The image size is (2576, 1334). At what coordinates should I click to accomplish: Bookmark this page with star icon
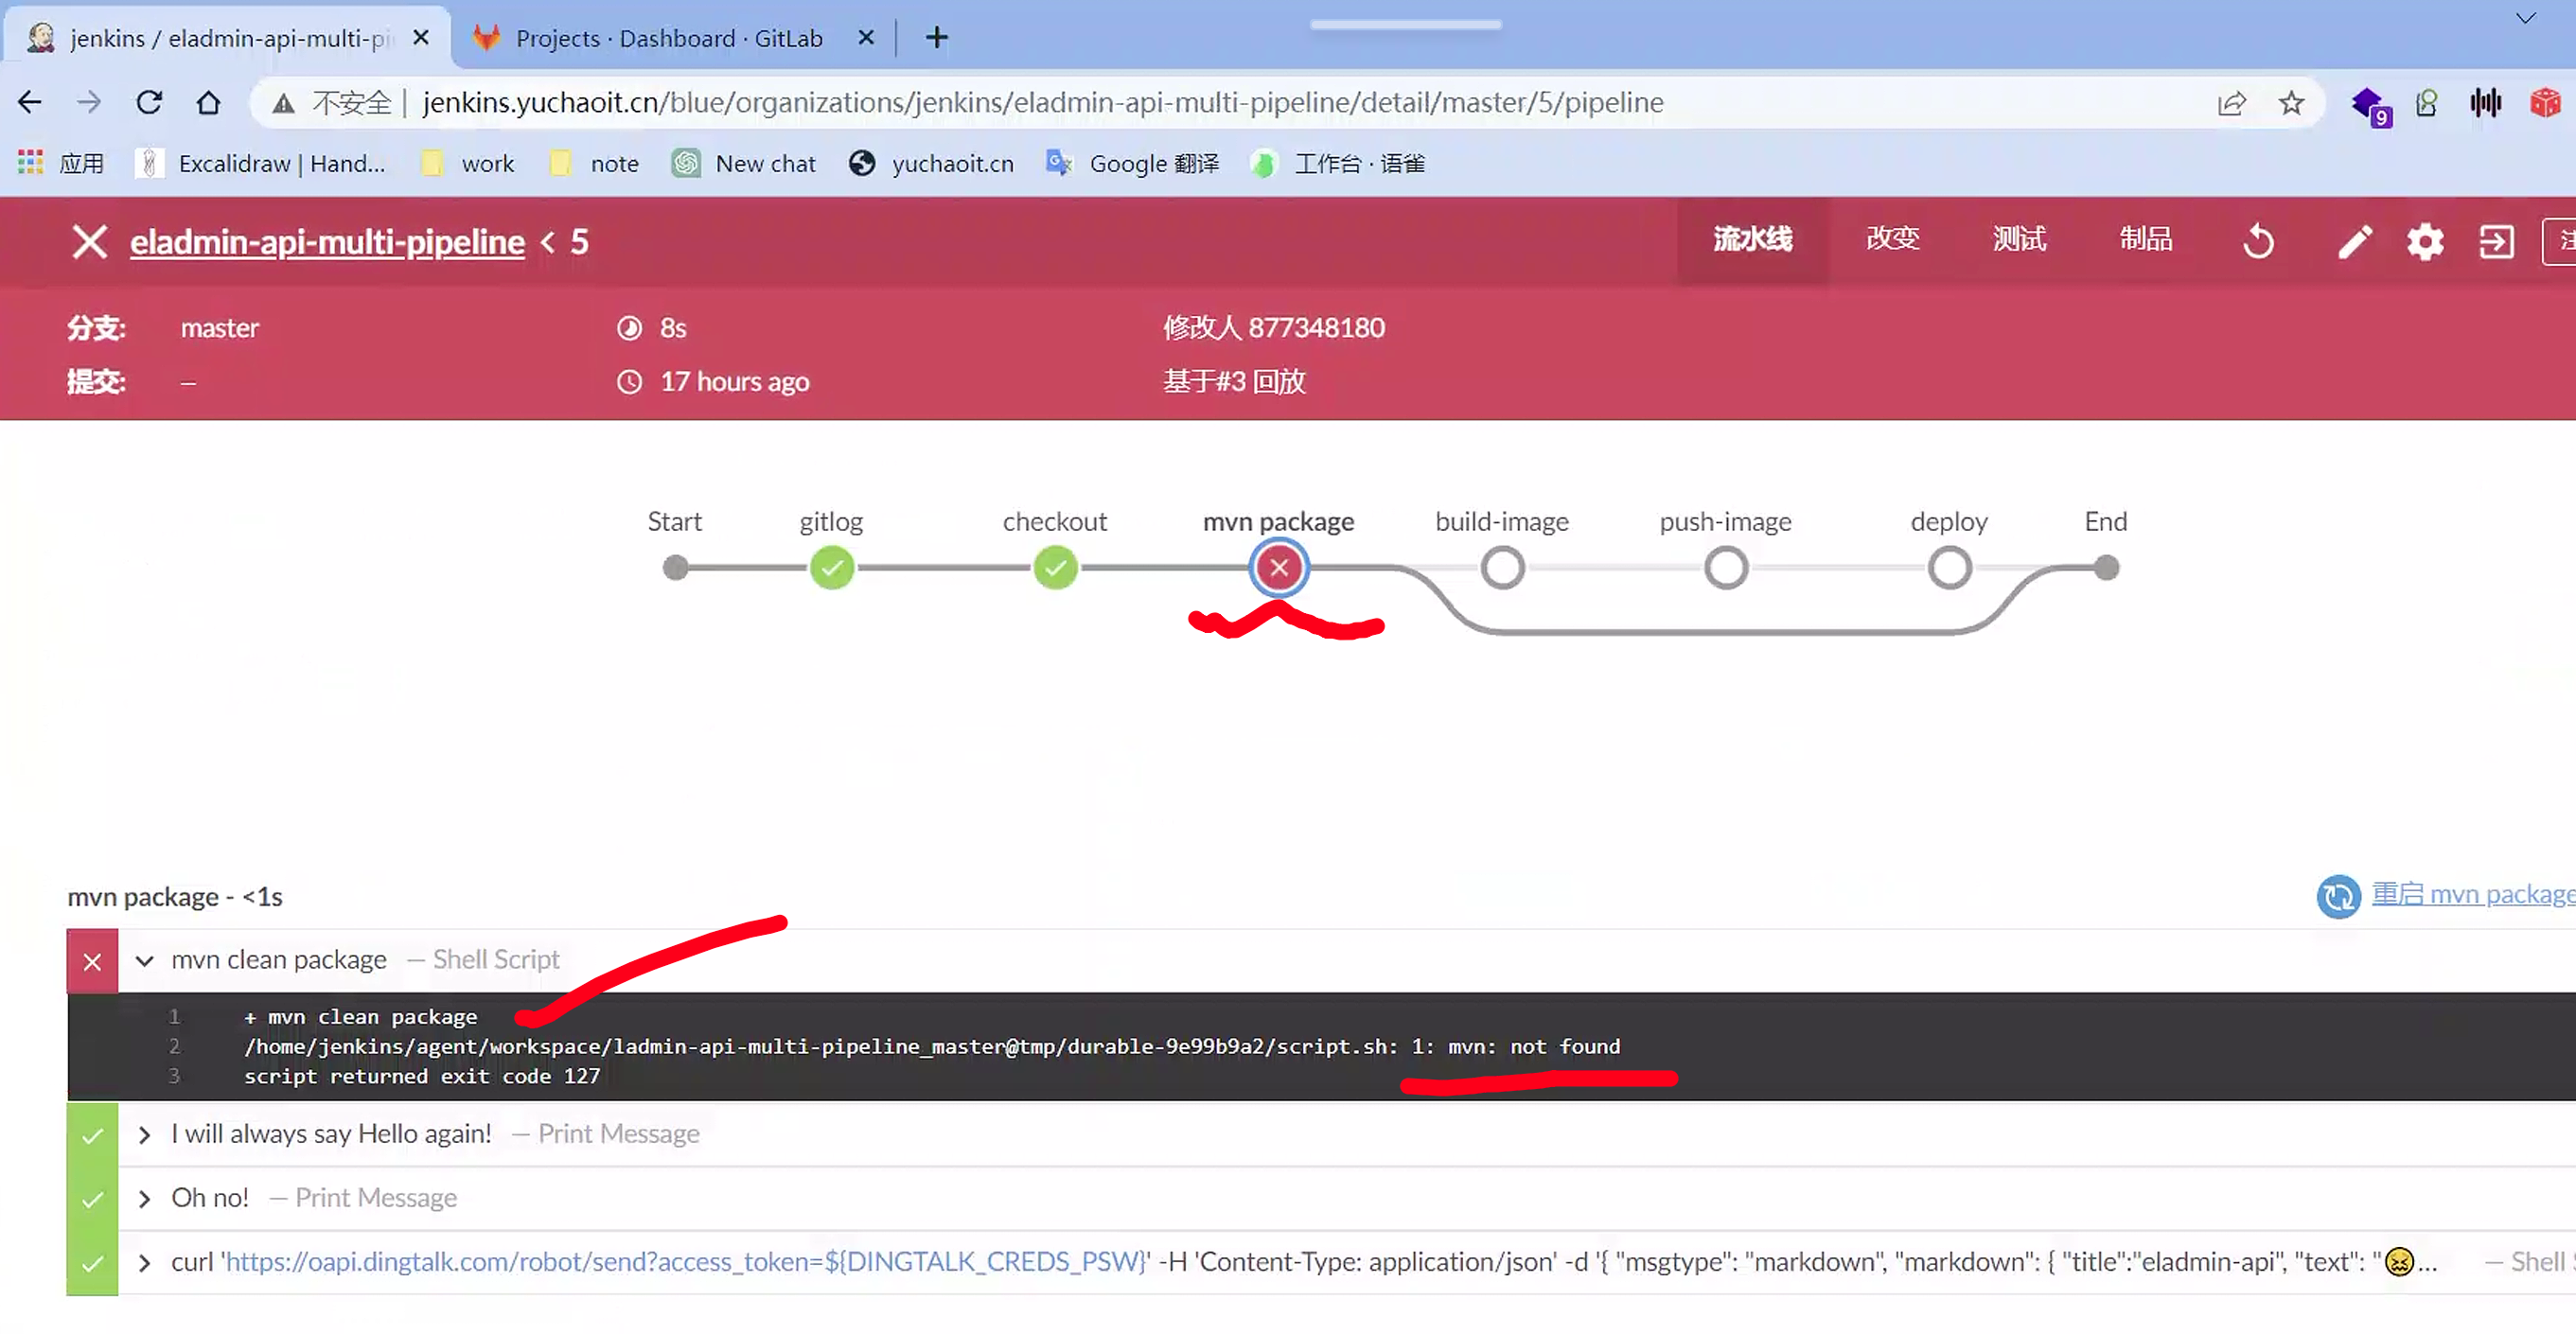click(x=2290, y=103)
